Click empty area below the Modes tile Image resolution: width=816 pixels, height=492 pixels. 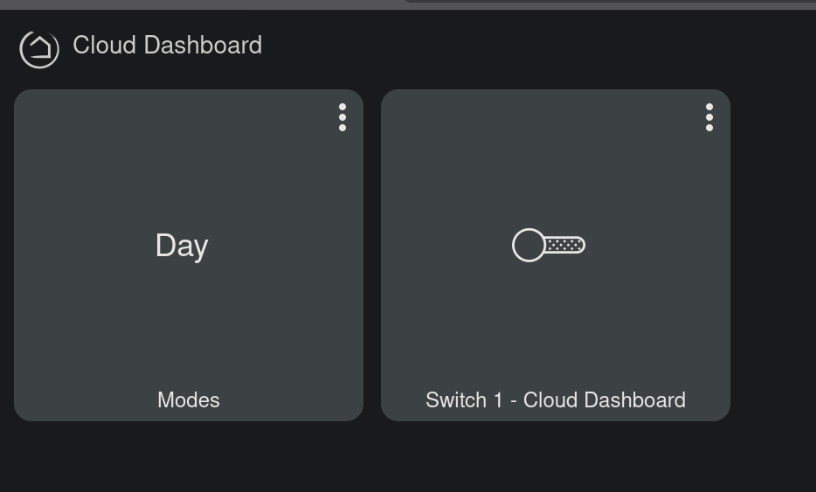tap(188, 455)
